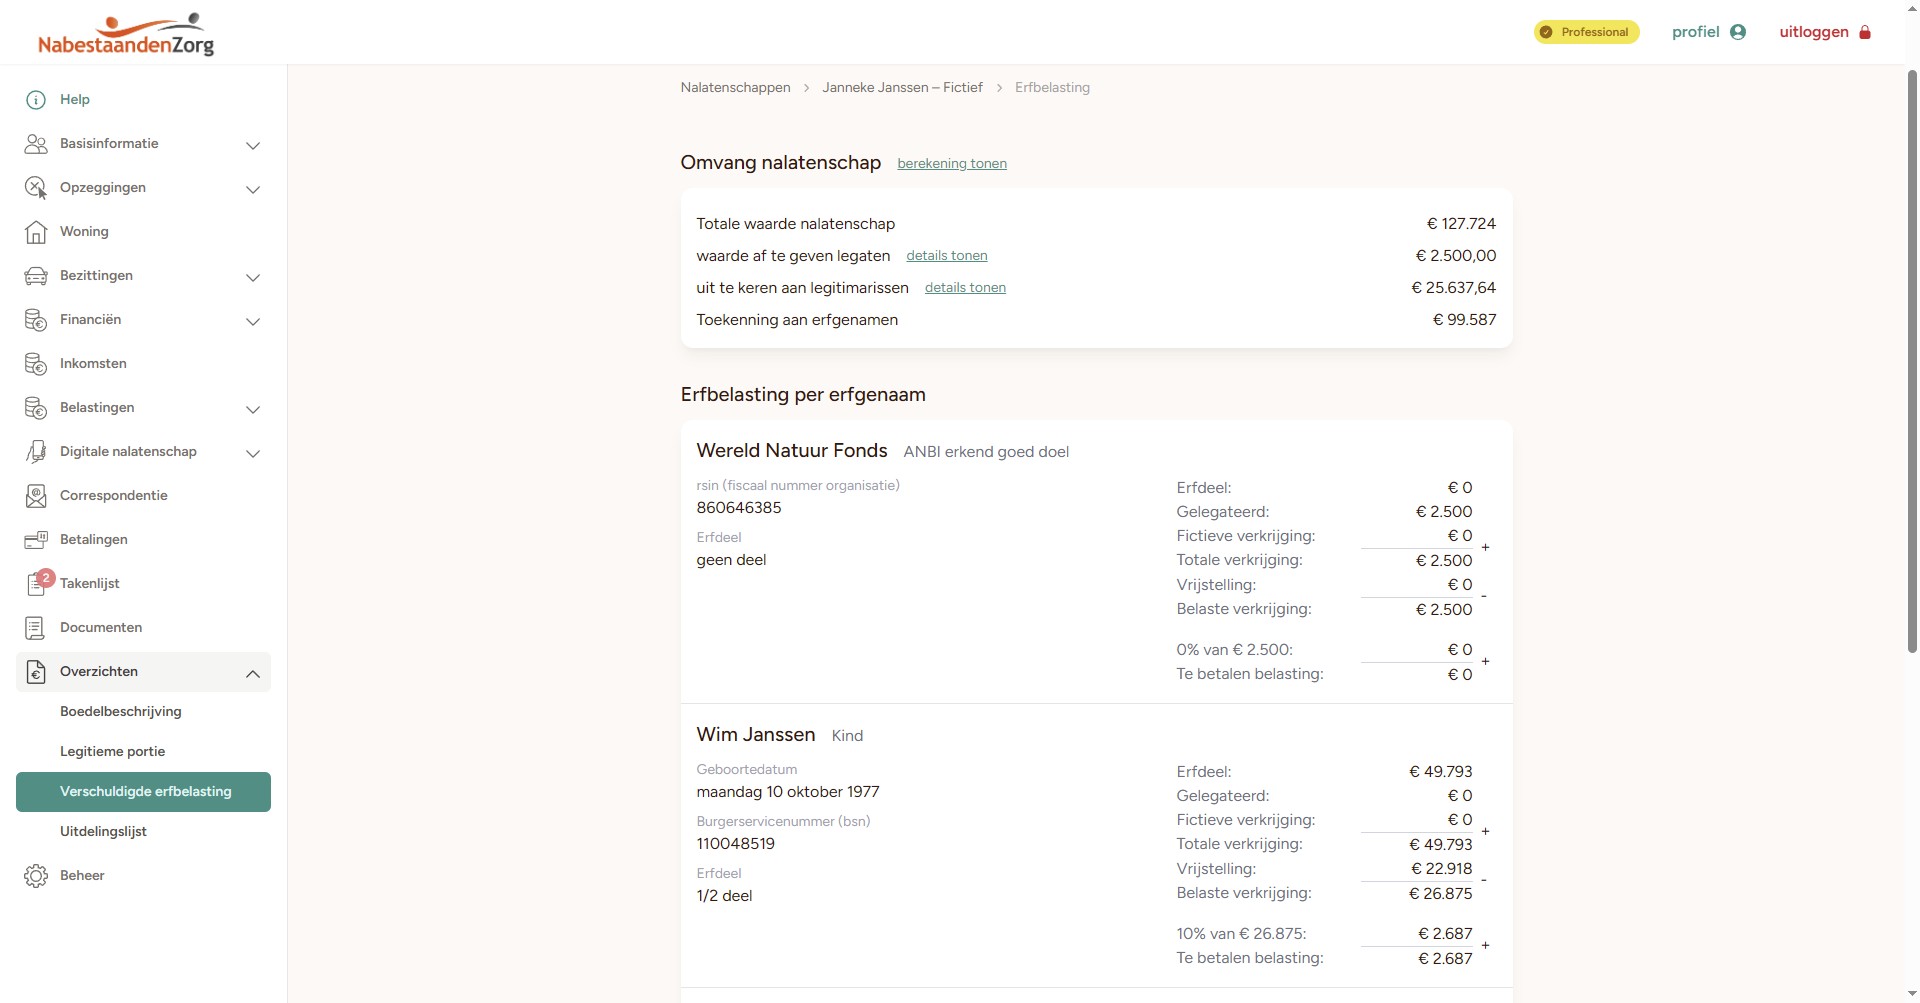Click the Help info icon
Viewport: 1920px width, 1003px height.
[36, 100]
